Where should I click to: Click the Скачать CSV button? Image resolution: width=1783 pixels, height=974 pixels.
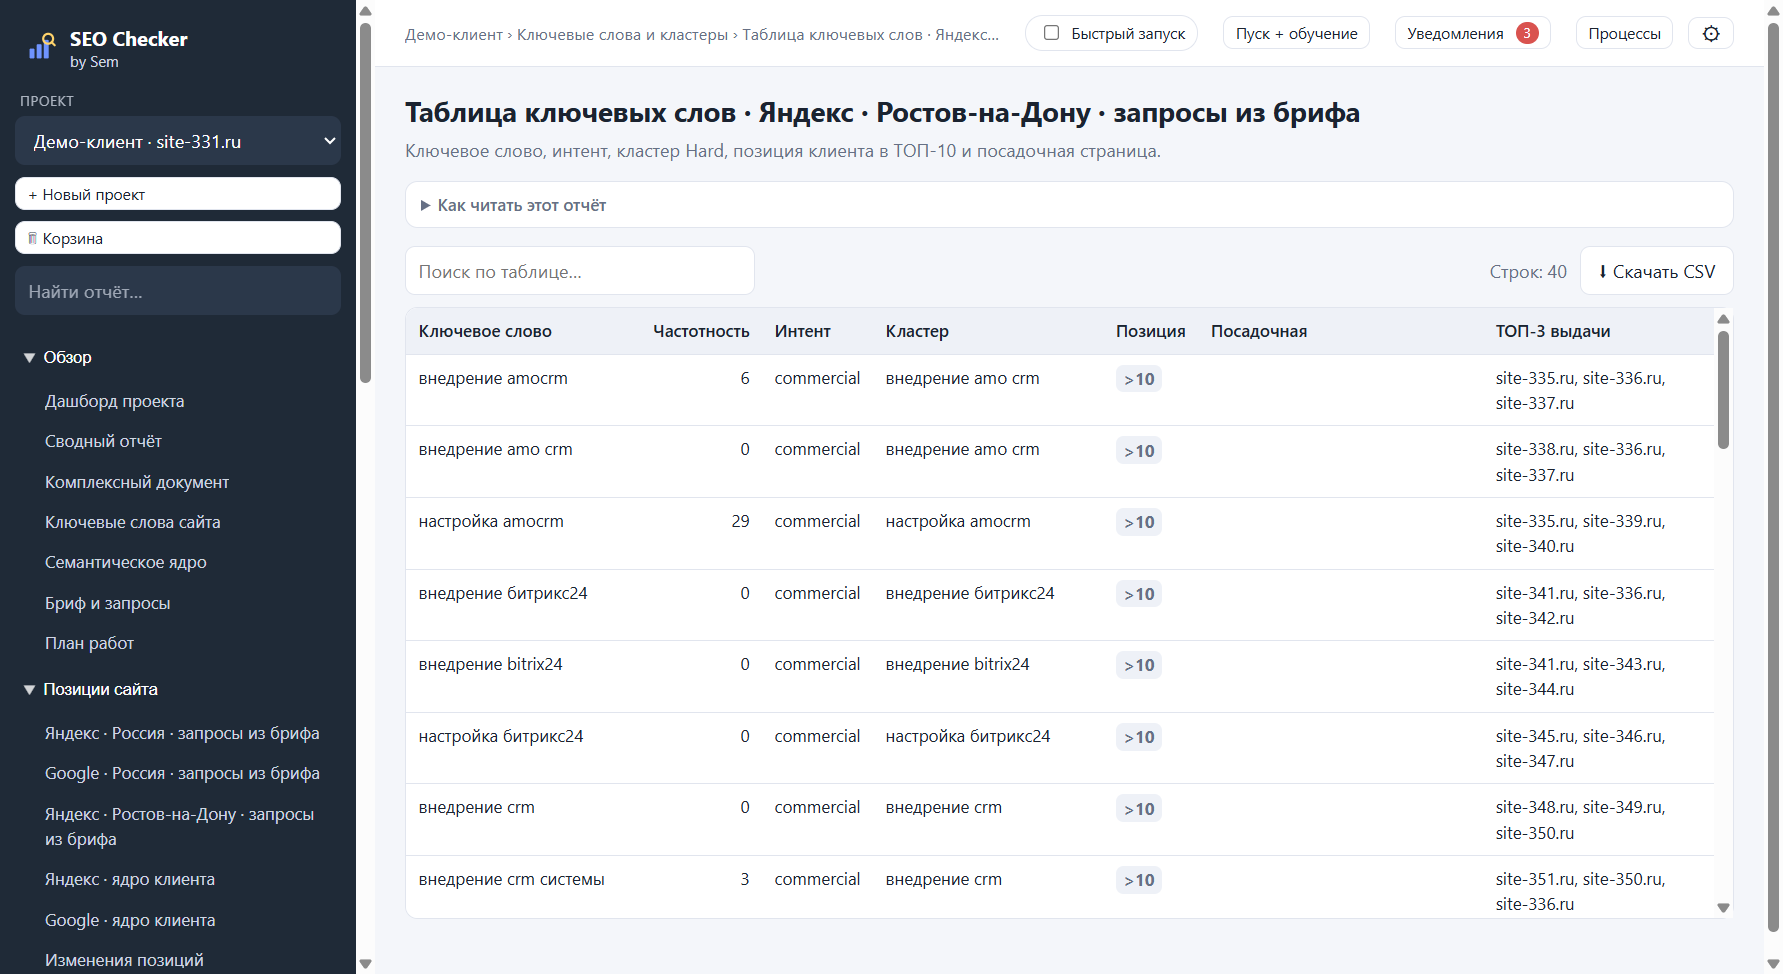point(1656,271)
